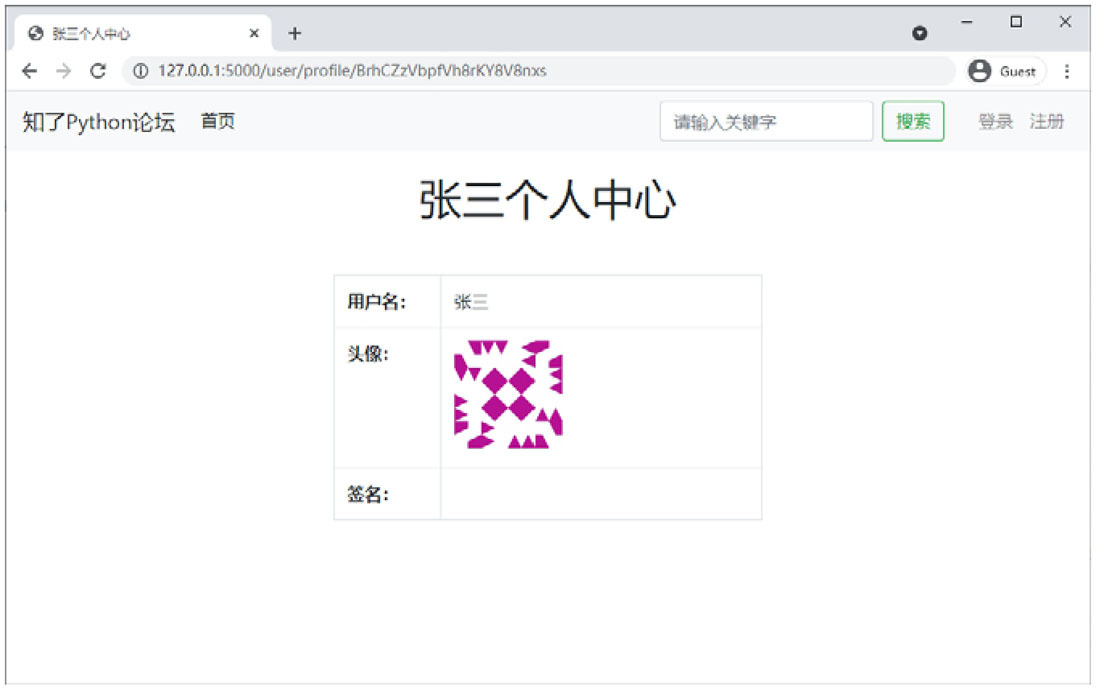Open the 注册 link
Viewport: 1100px width, 691px height.
click(1047, 121)
